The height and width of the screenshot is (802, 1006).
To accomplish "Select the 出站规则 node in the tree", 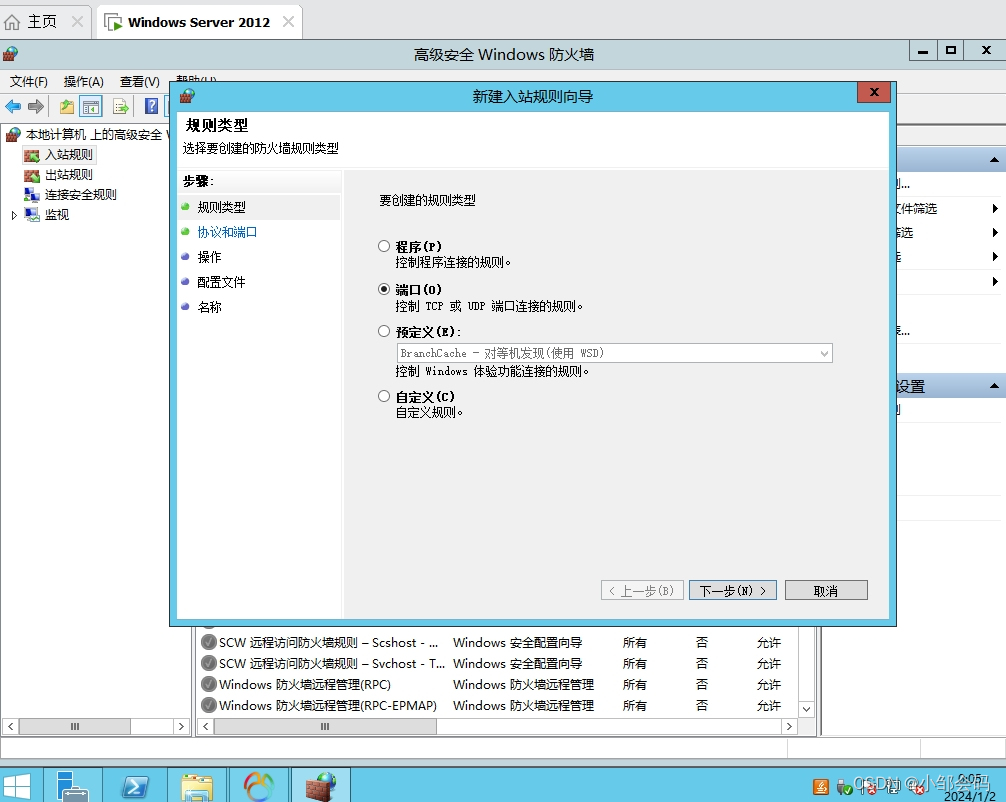I will (x=68, y=175).
